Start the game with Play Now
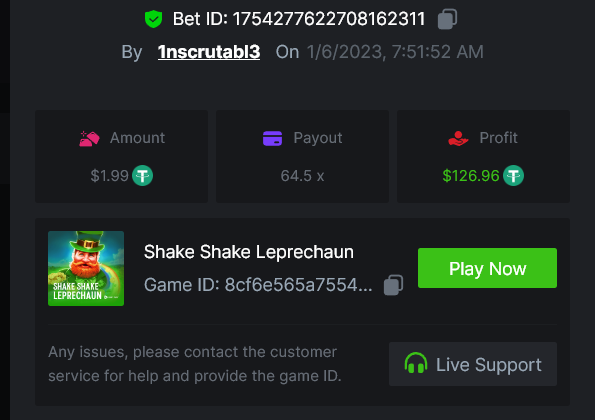Image resolution: width=595 pixels, height=420 pixels. [x=487, y=268]
